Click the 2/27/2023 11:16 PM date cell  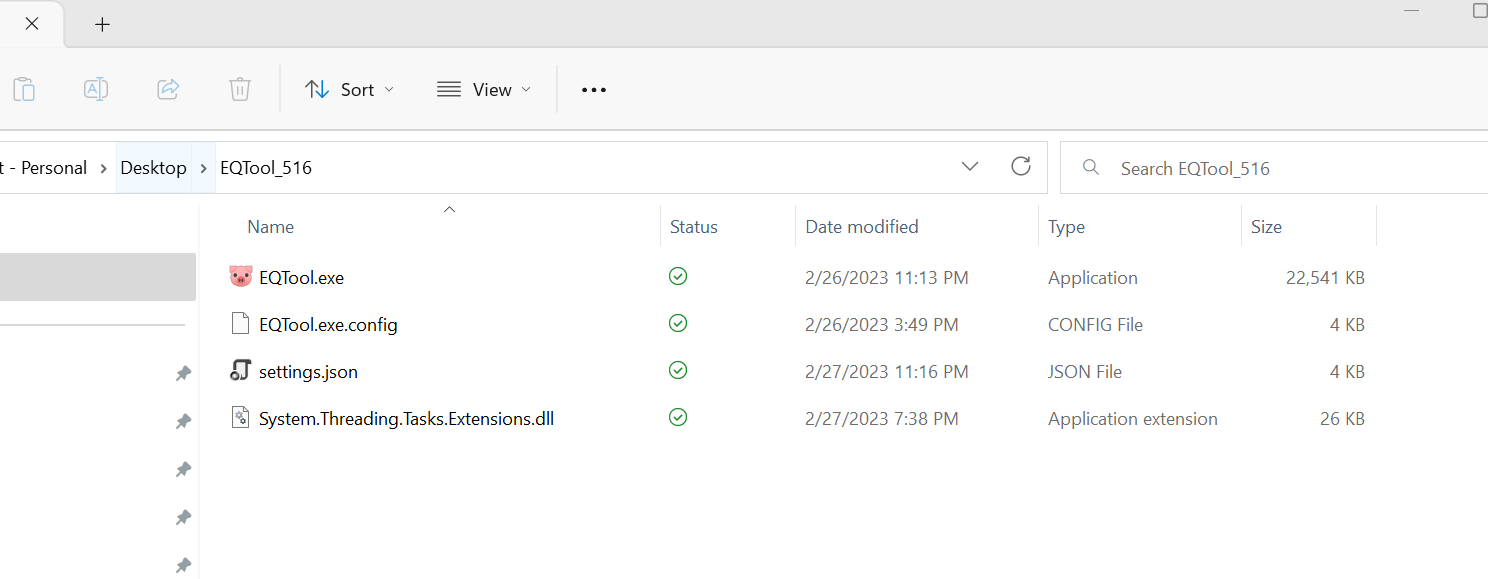point(886,372)
